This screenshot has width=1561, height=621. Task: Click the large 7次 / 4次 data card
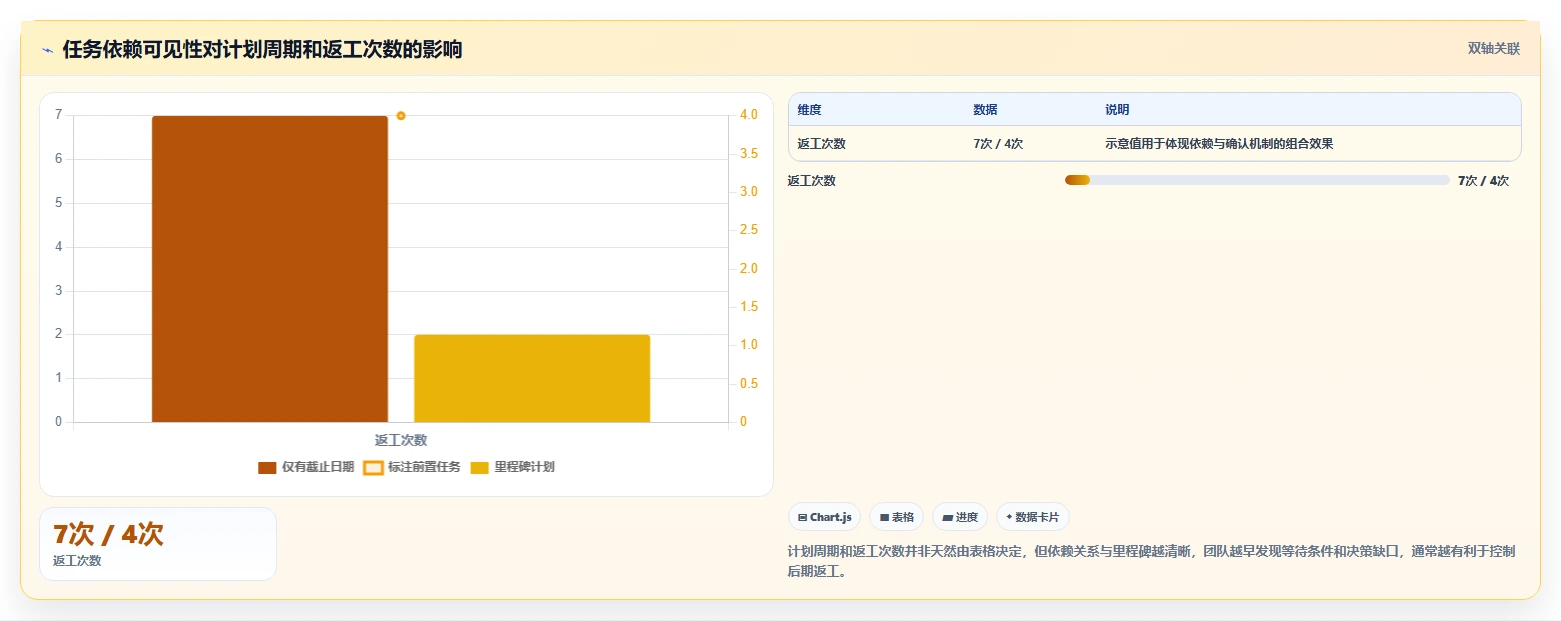click(x=158, y=544)
